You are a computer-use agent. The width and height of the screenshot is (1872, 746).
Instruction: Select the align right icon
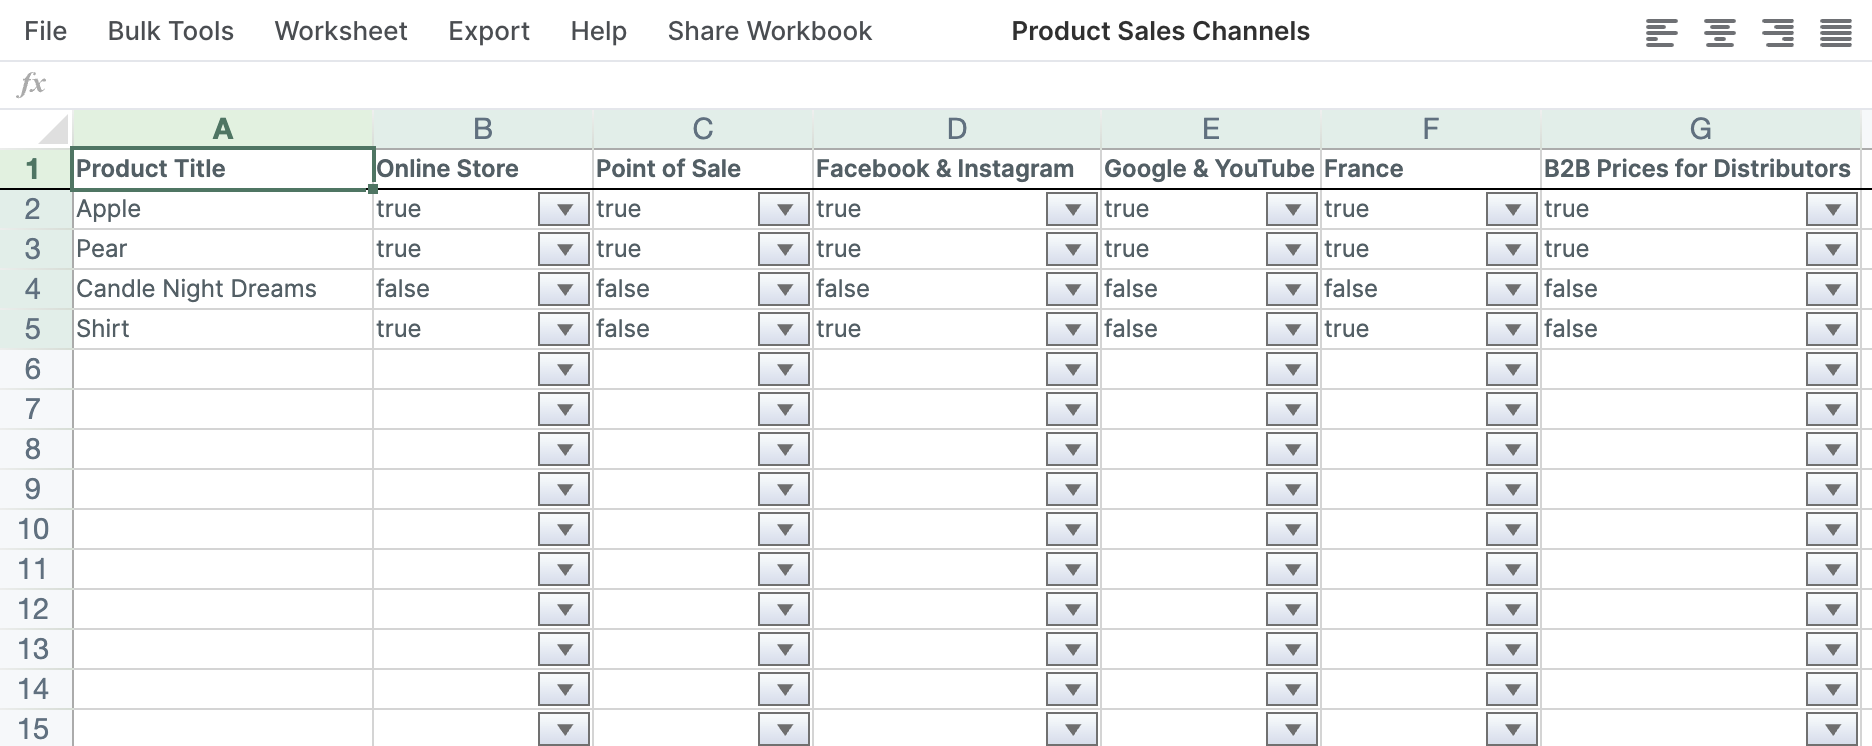pos(1777,31)
